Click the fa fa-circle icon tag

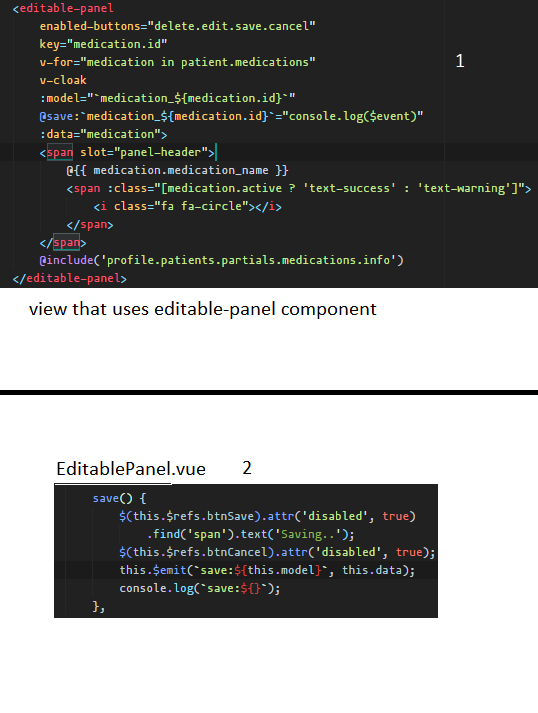click(187, 206)
